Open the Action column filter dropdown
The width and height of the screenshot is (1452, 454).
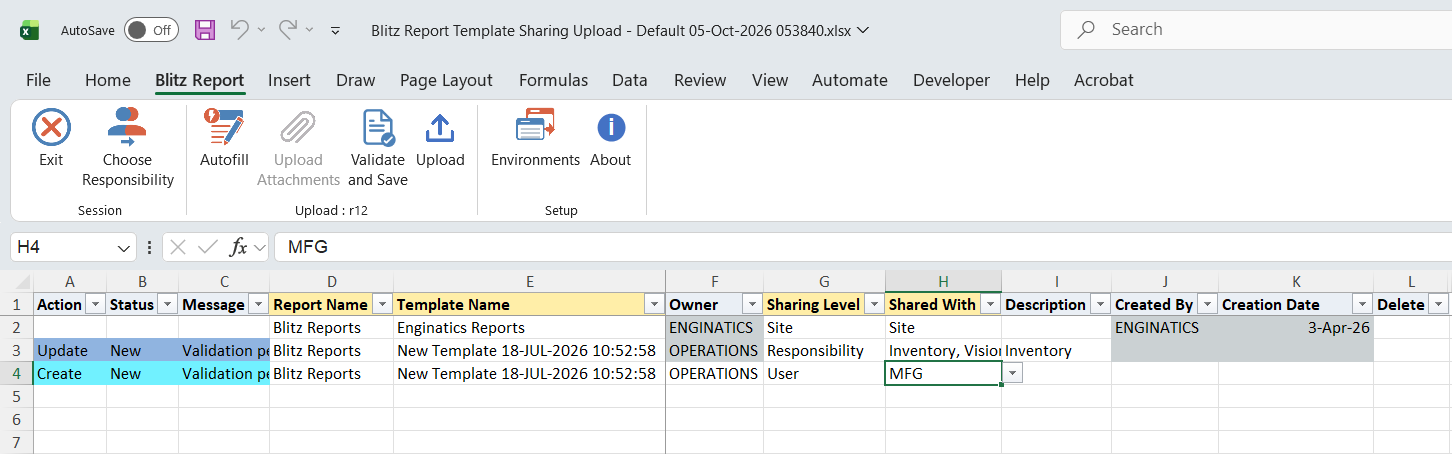(x=96, y=304)
